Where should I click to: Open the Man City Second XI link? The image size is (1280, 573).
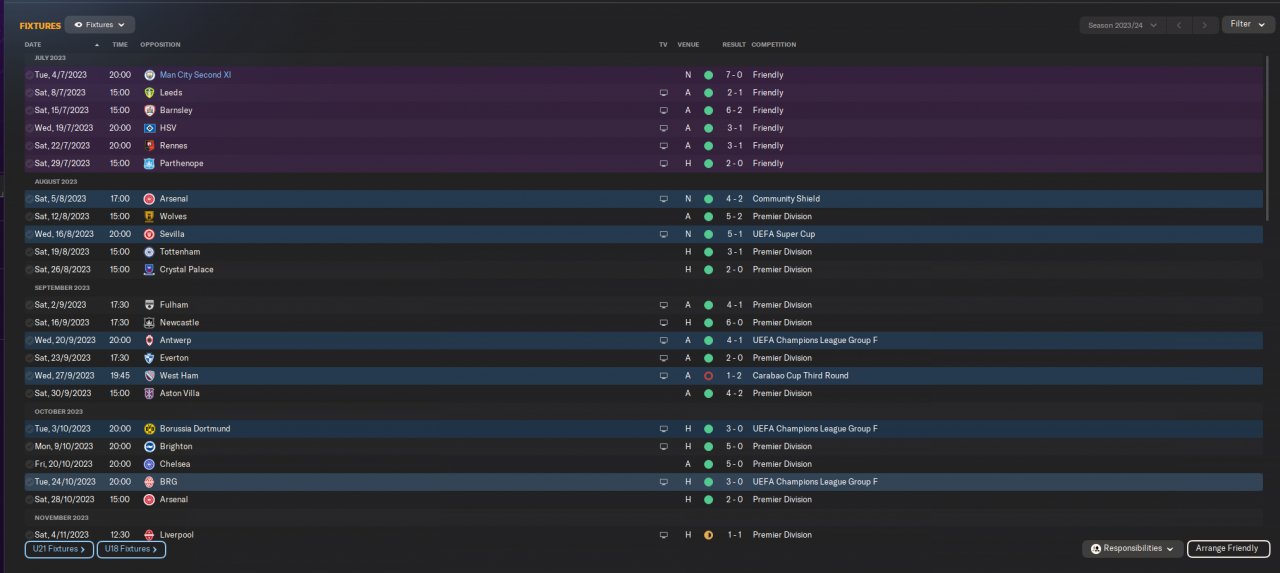tap(195, 75)
